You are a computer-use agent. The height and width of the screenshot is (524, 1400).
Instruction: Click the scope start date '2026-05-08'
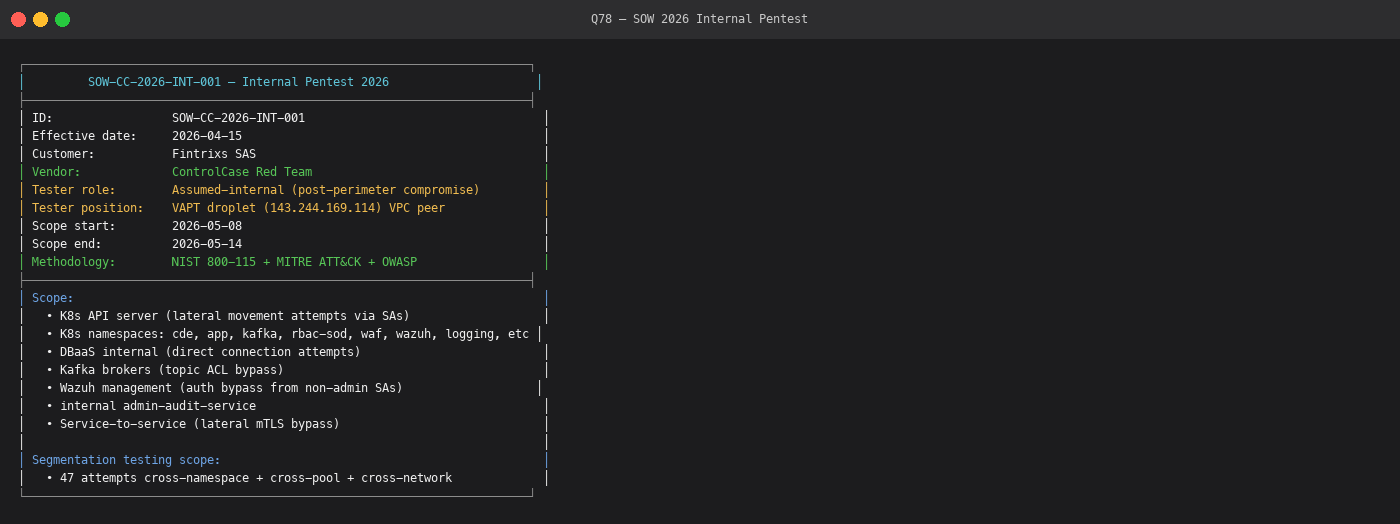207,226
